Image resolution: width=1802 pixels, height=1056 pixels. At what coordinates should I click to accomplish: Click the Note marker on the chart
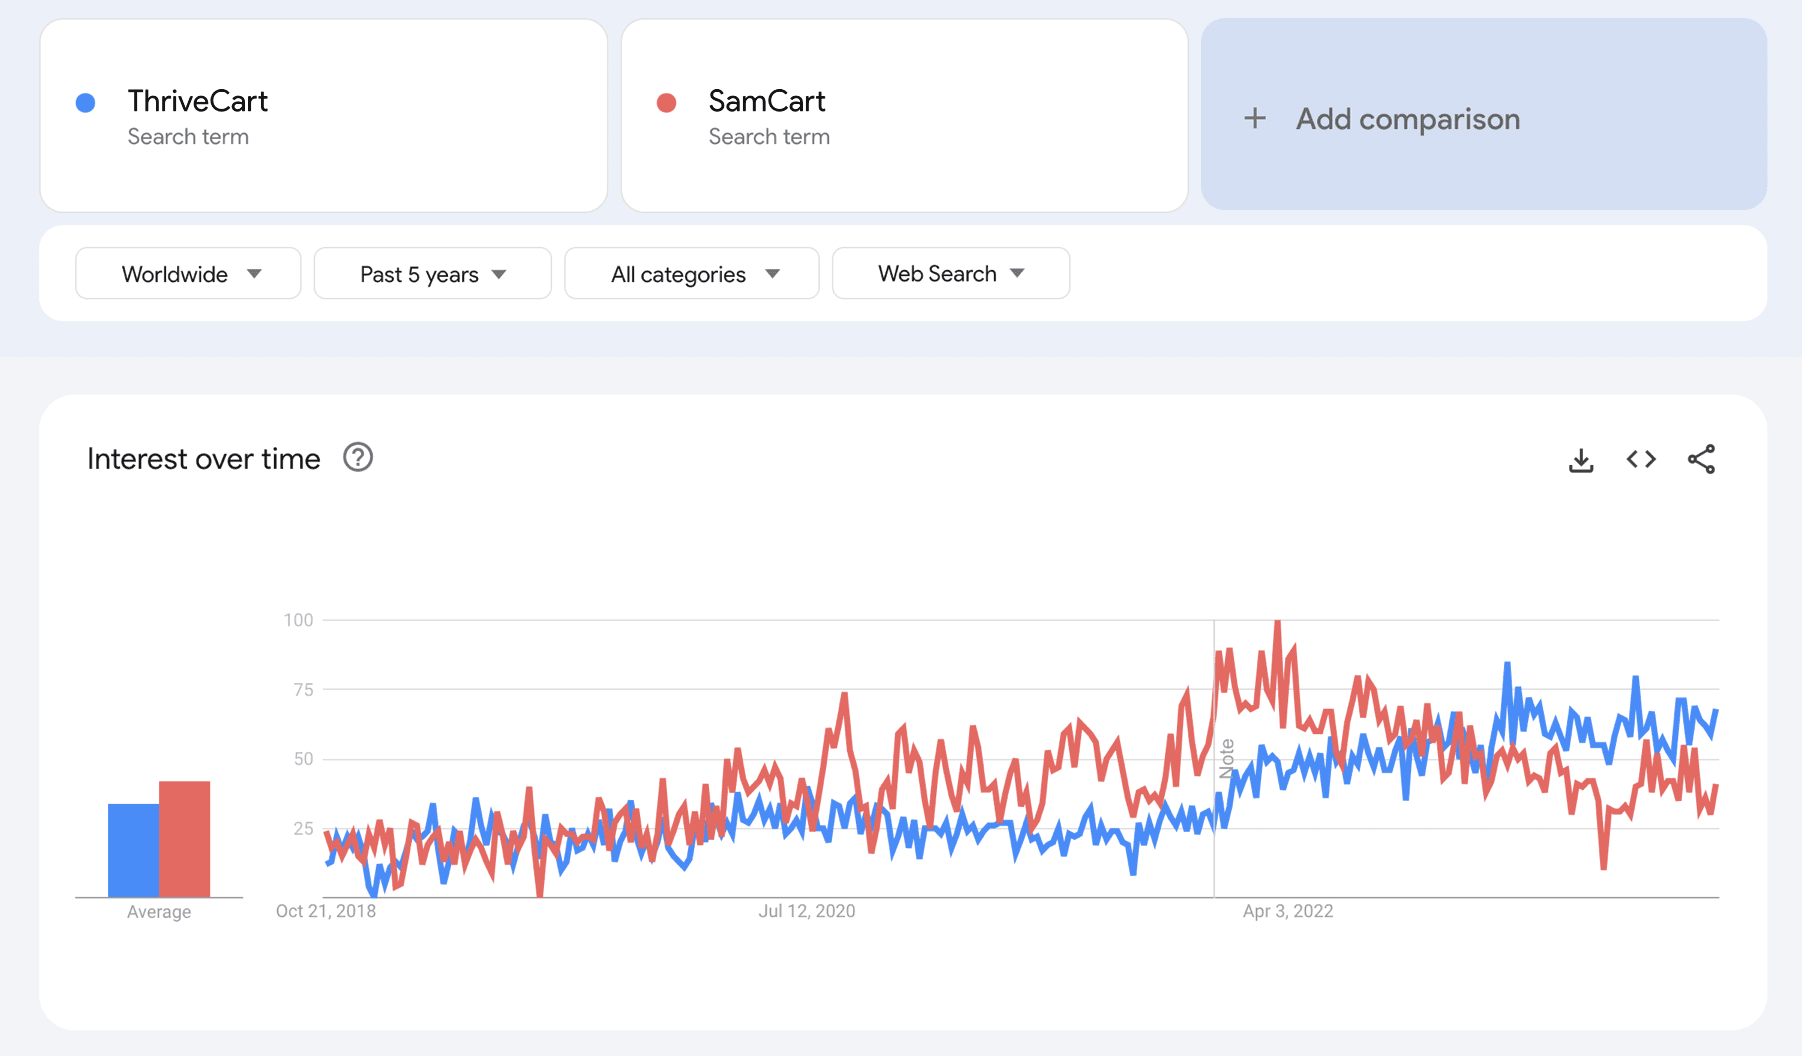click(1227, 759)
